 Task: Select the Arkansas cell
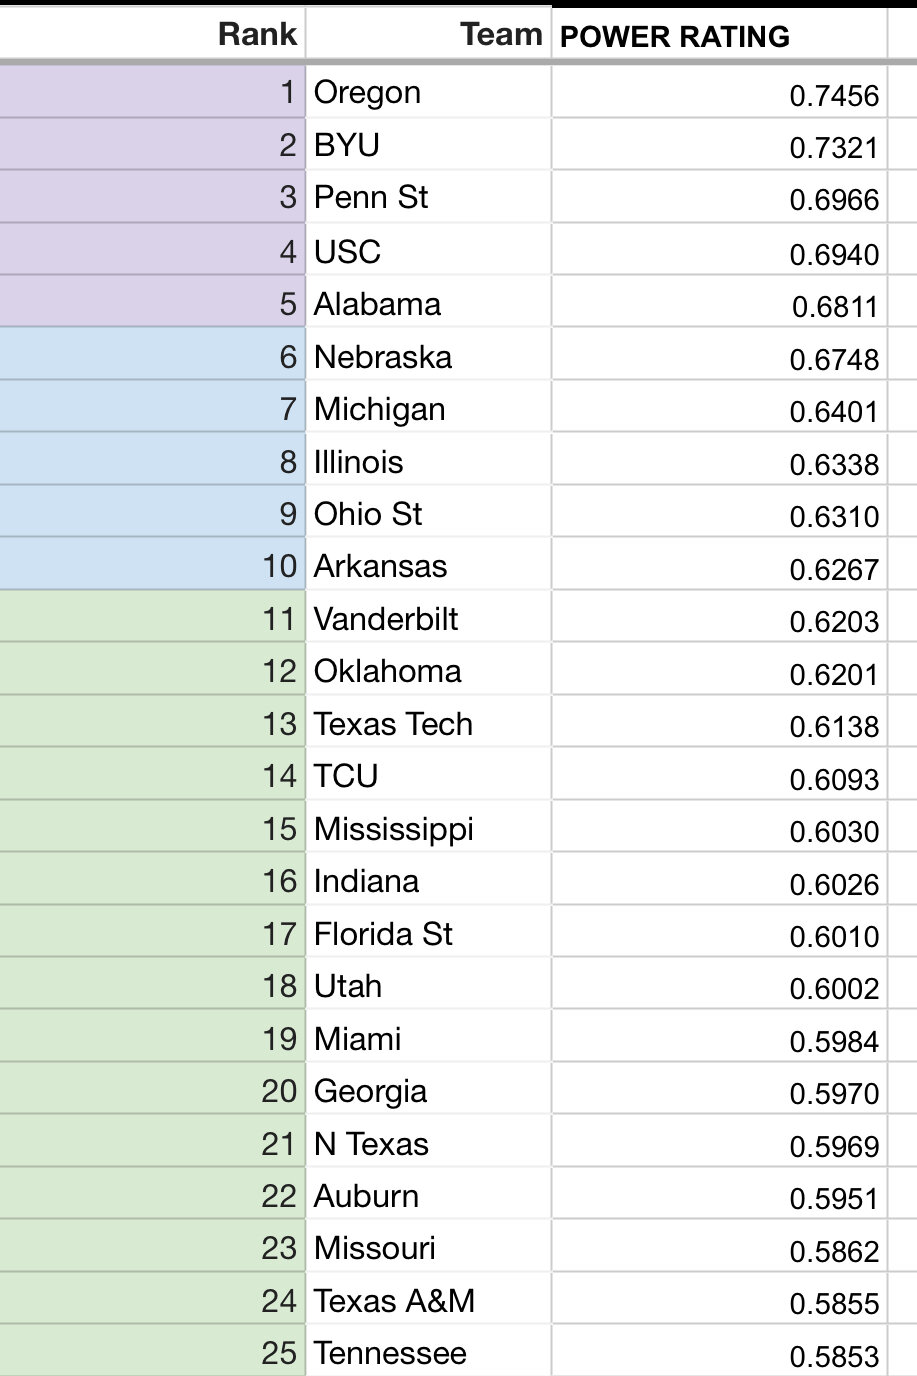pos(428,565)
